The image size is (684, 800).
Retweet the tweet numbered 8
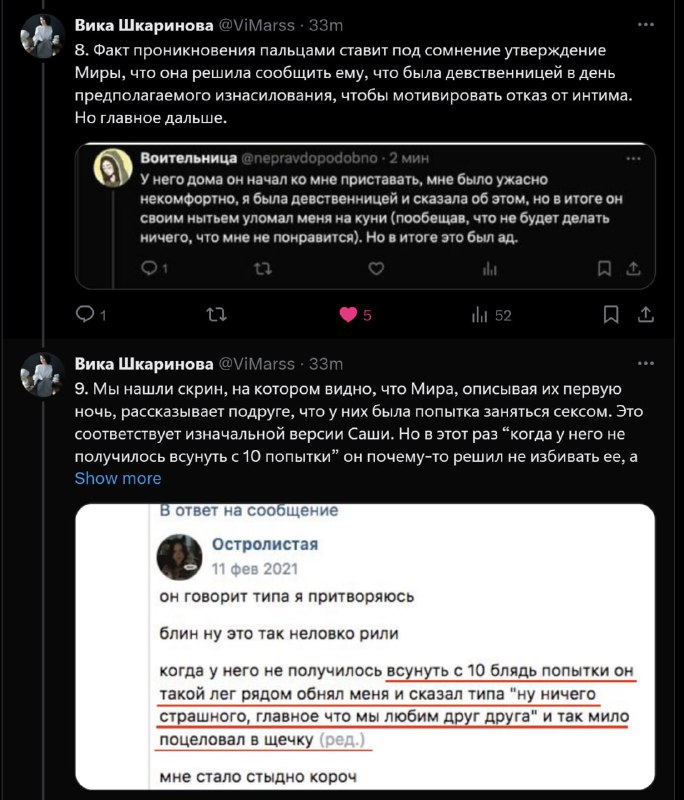(216, 314)
